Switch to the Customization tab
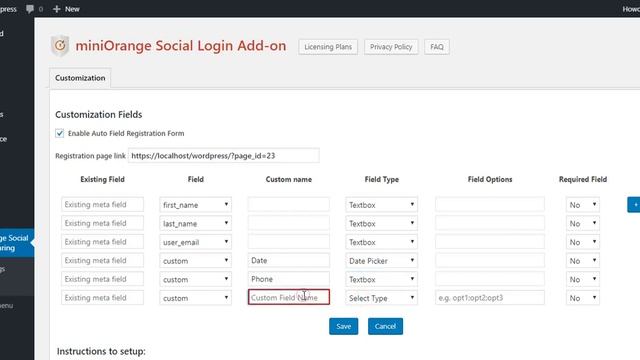Screen dimensions: 640x360 pyautogui.click(x=80, y=78)
